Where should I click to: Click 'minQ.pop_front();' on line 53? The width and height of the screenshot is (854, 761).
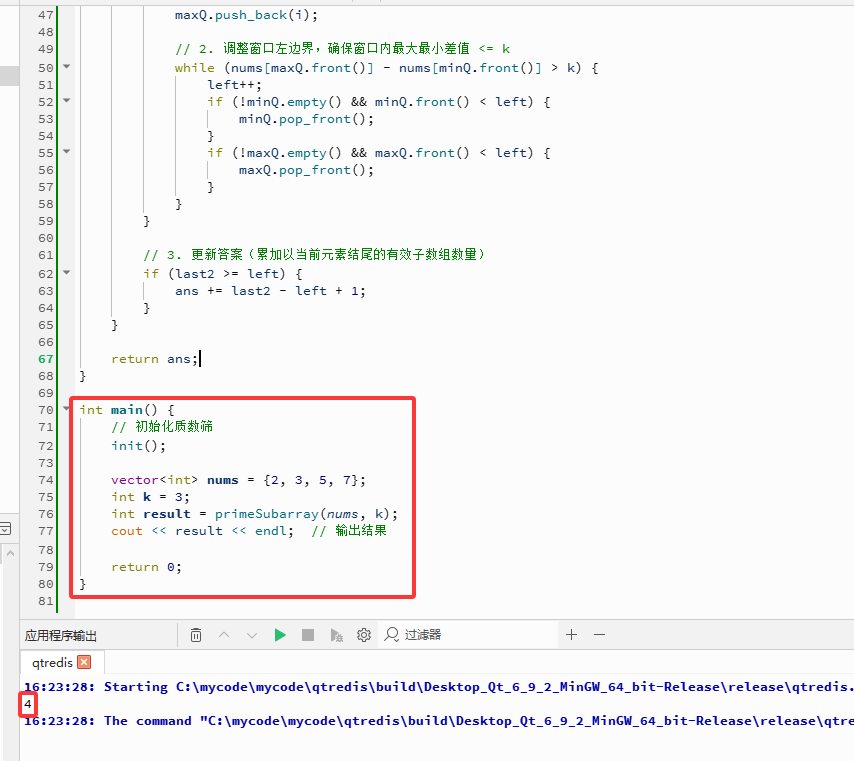click(x=306, y=119)
